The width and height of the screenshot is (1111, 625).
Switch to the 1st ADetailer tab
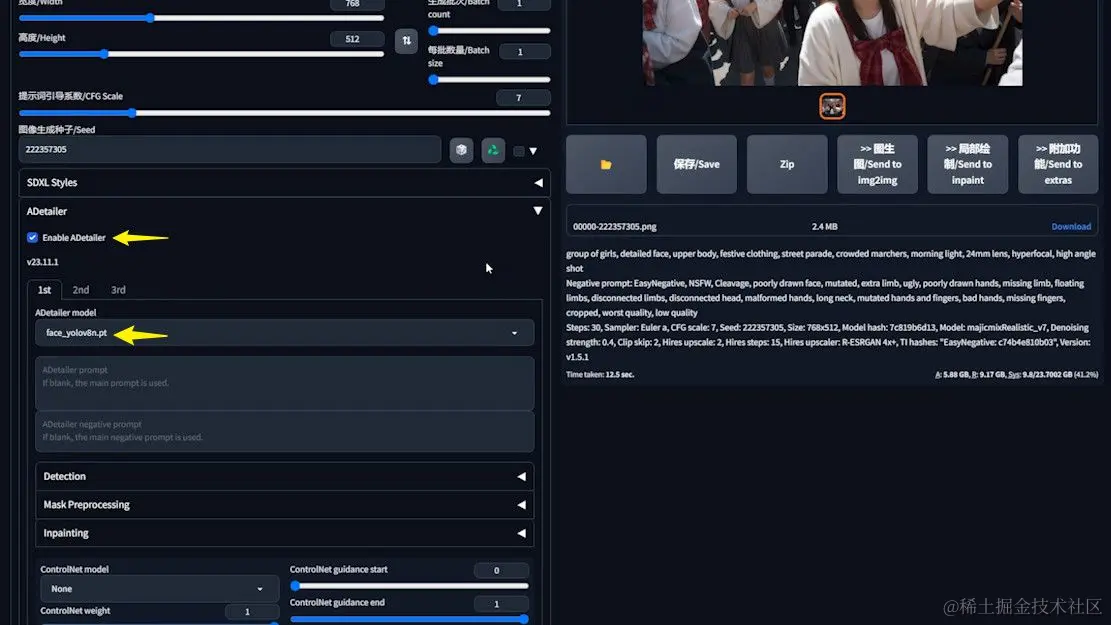pos(45,290)
